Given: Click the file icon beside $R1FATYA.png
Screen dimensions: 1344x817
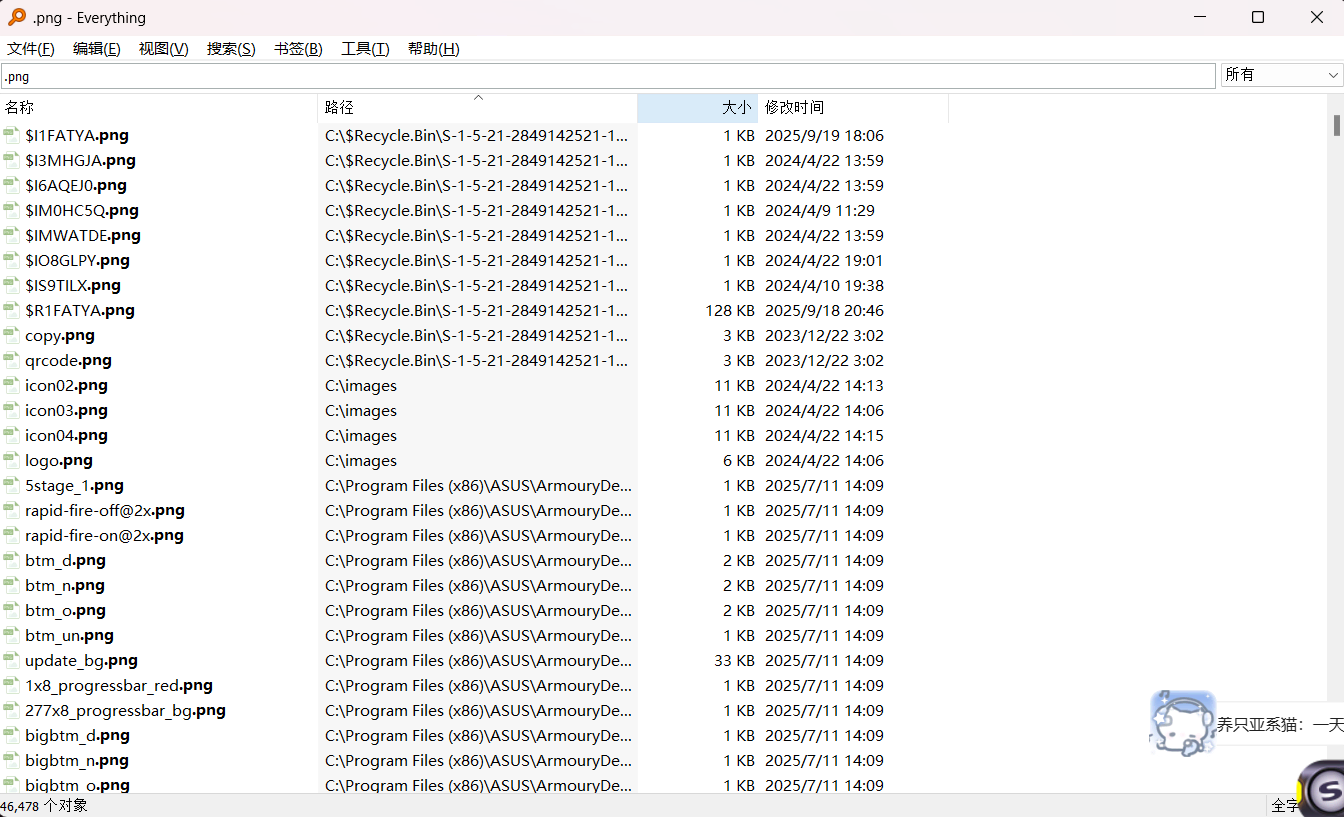Looking at the screenshot, I should [11, 310].
